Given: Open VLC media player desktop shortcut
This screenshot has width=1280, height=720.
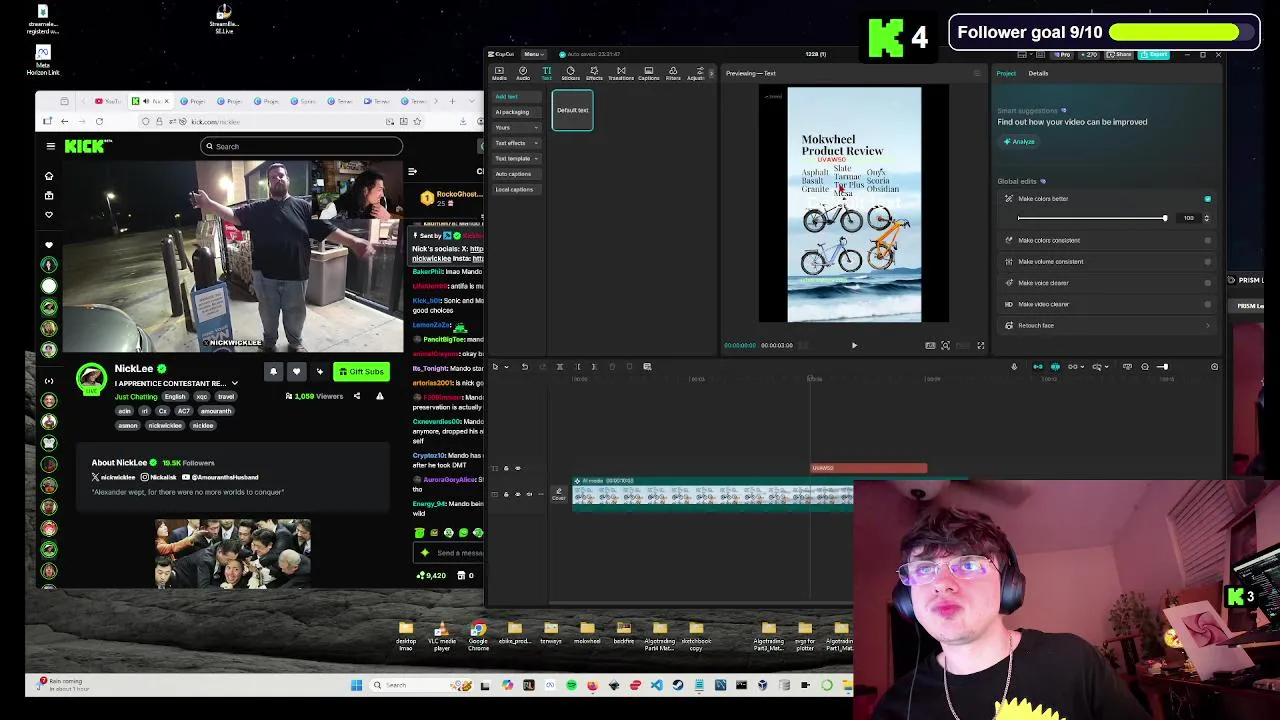Looking at the screenshot, I should pos(442,635).
